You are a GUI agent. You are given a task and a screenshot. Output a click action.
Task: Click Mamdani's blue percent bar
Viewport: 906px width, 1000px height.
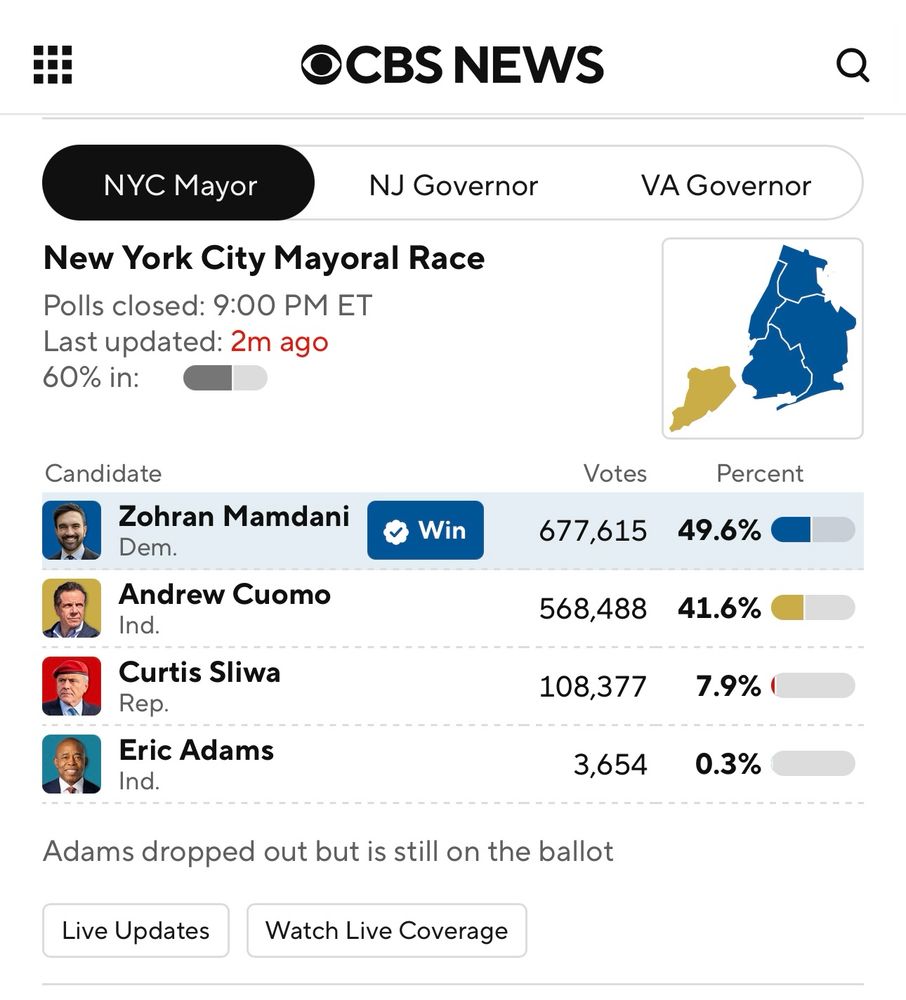point(813,530)
